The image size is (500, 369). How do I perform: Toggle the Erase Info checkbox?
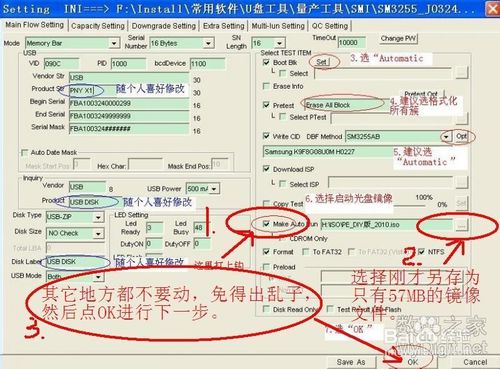(x=266, y=86)
